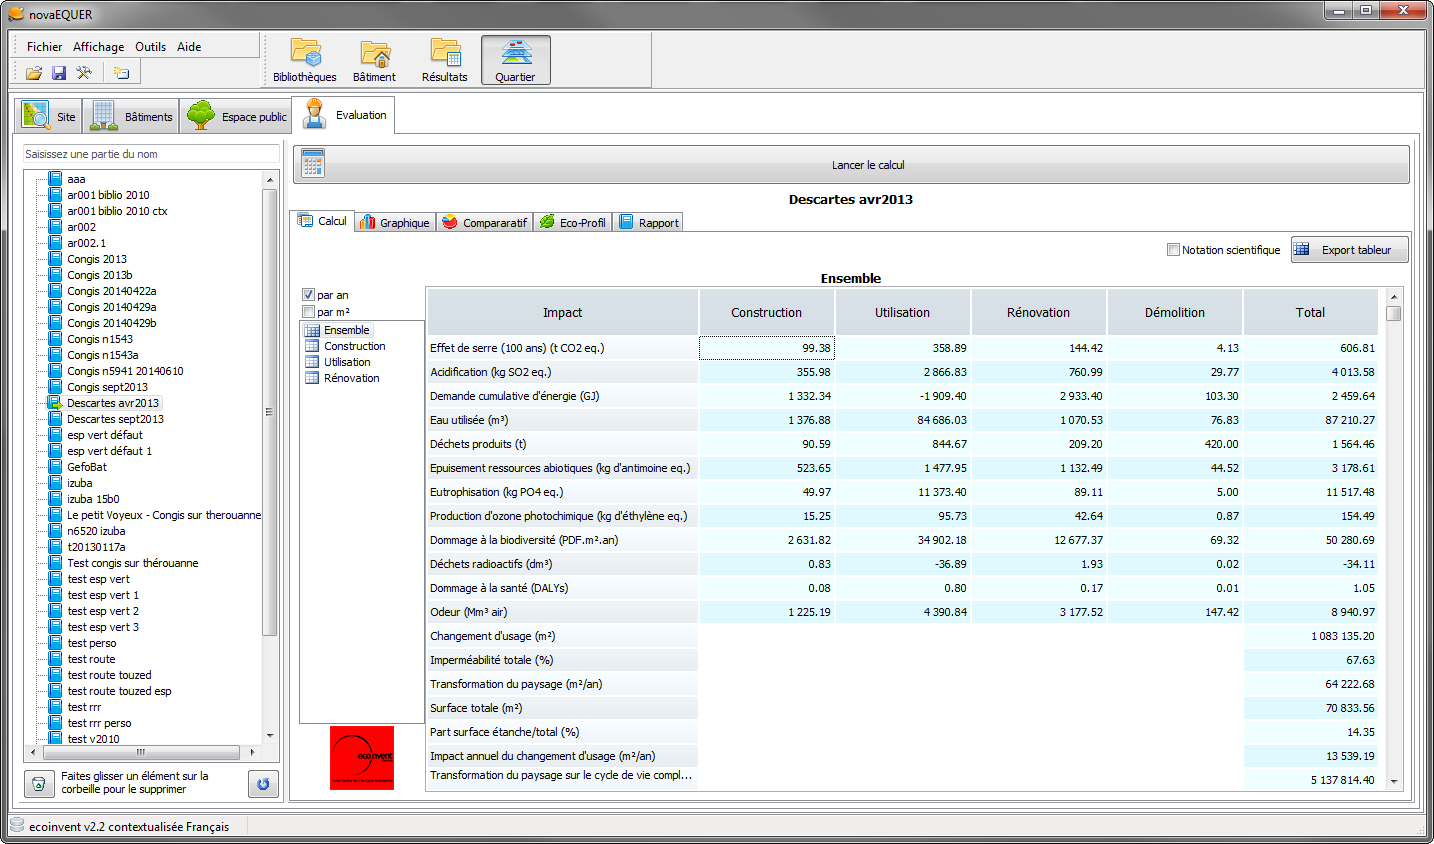
Task: Open the Outils menu
Action: click(x=151, y=47)
